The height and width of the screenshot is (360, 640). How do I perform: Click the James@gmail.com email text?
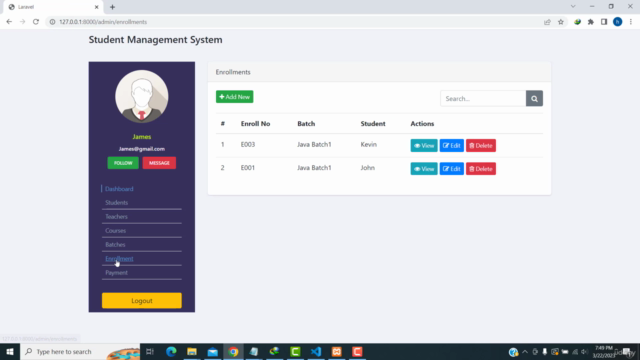tap(142, 149)
